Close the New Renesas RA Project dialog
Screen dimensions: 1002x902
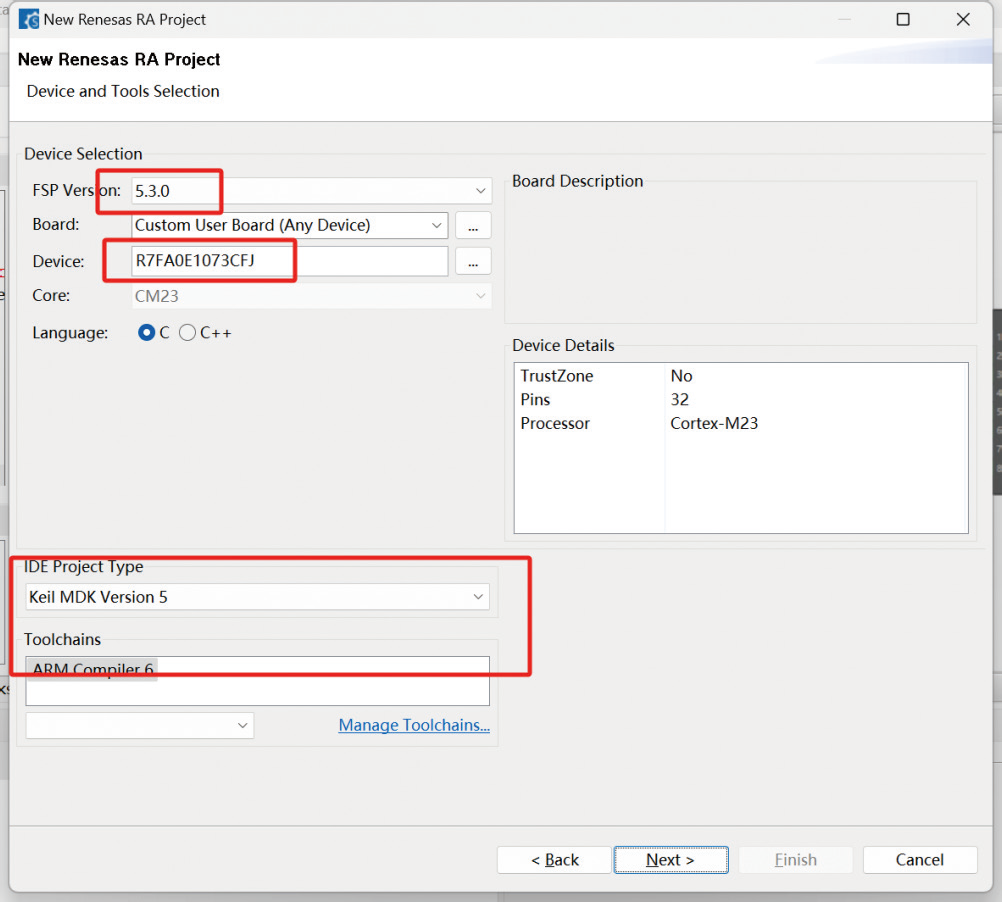tap(963, 19)
